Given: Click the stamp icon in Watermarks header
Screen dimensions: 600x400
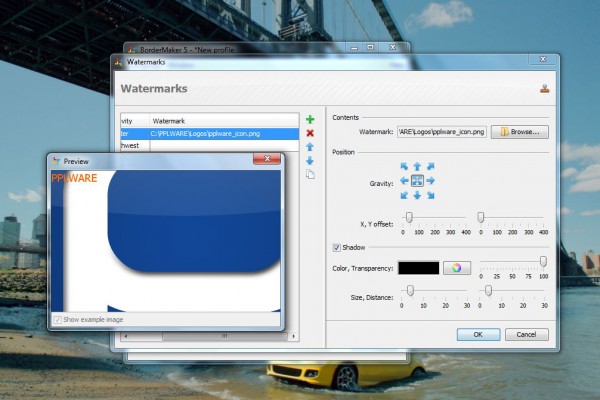Looking at the screenshot, I should coord(545,88).
